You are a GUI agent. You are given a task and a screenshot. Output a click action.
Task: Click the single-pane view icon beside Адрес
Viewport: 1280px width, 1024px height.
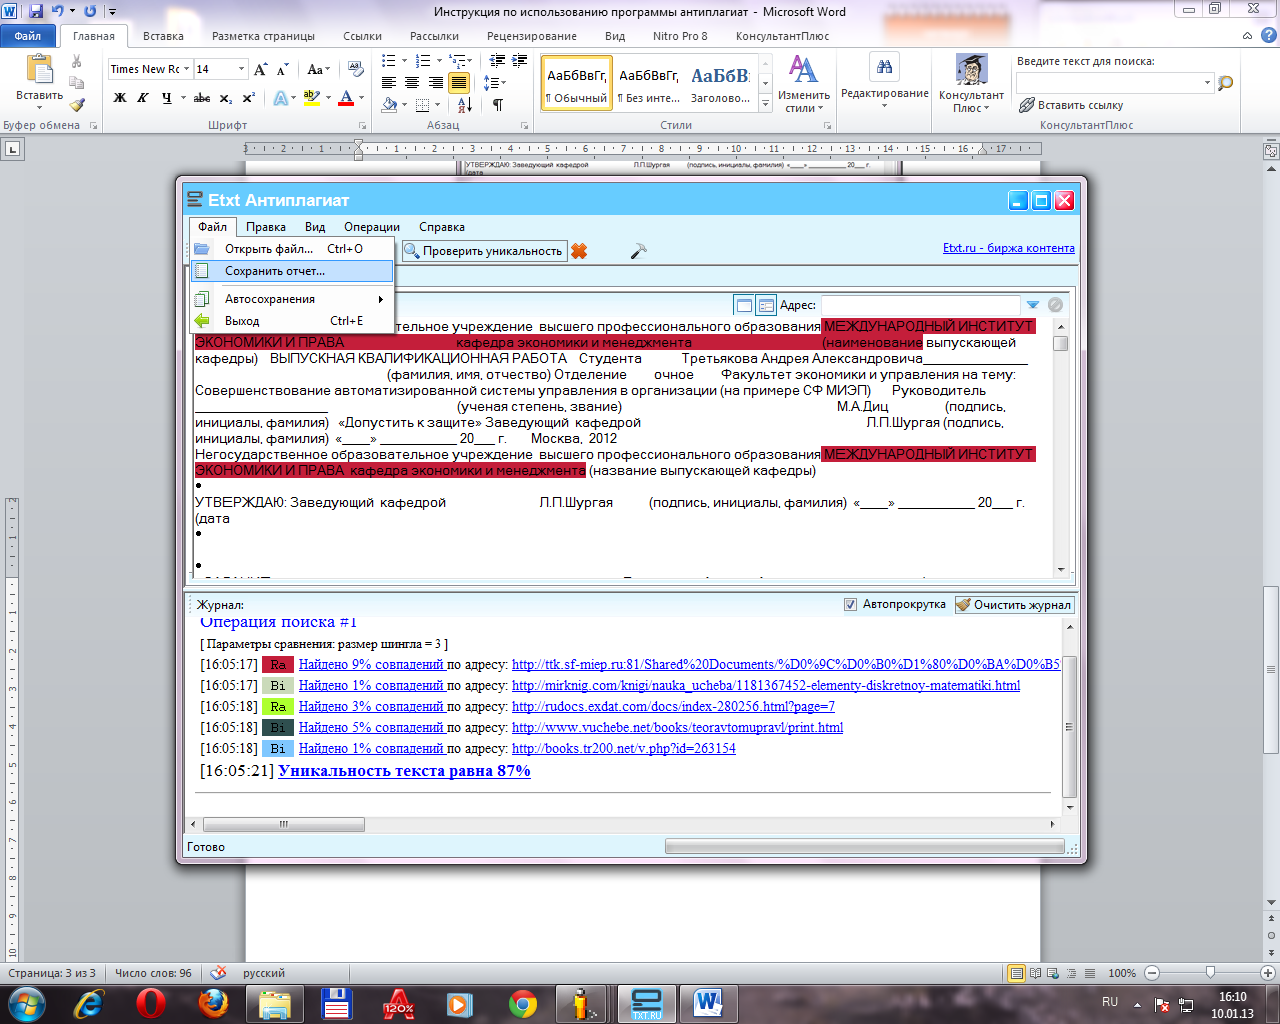[744, 305]
